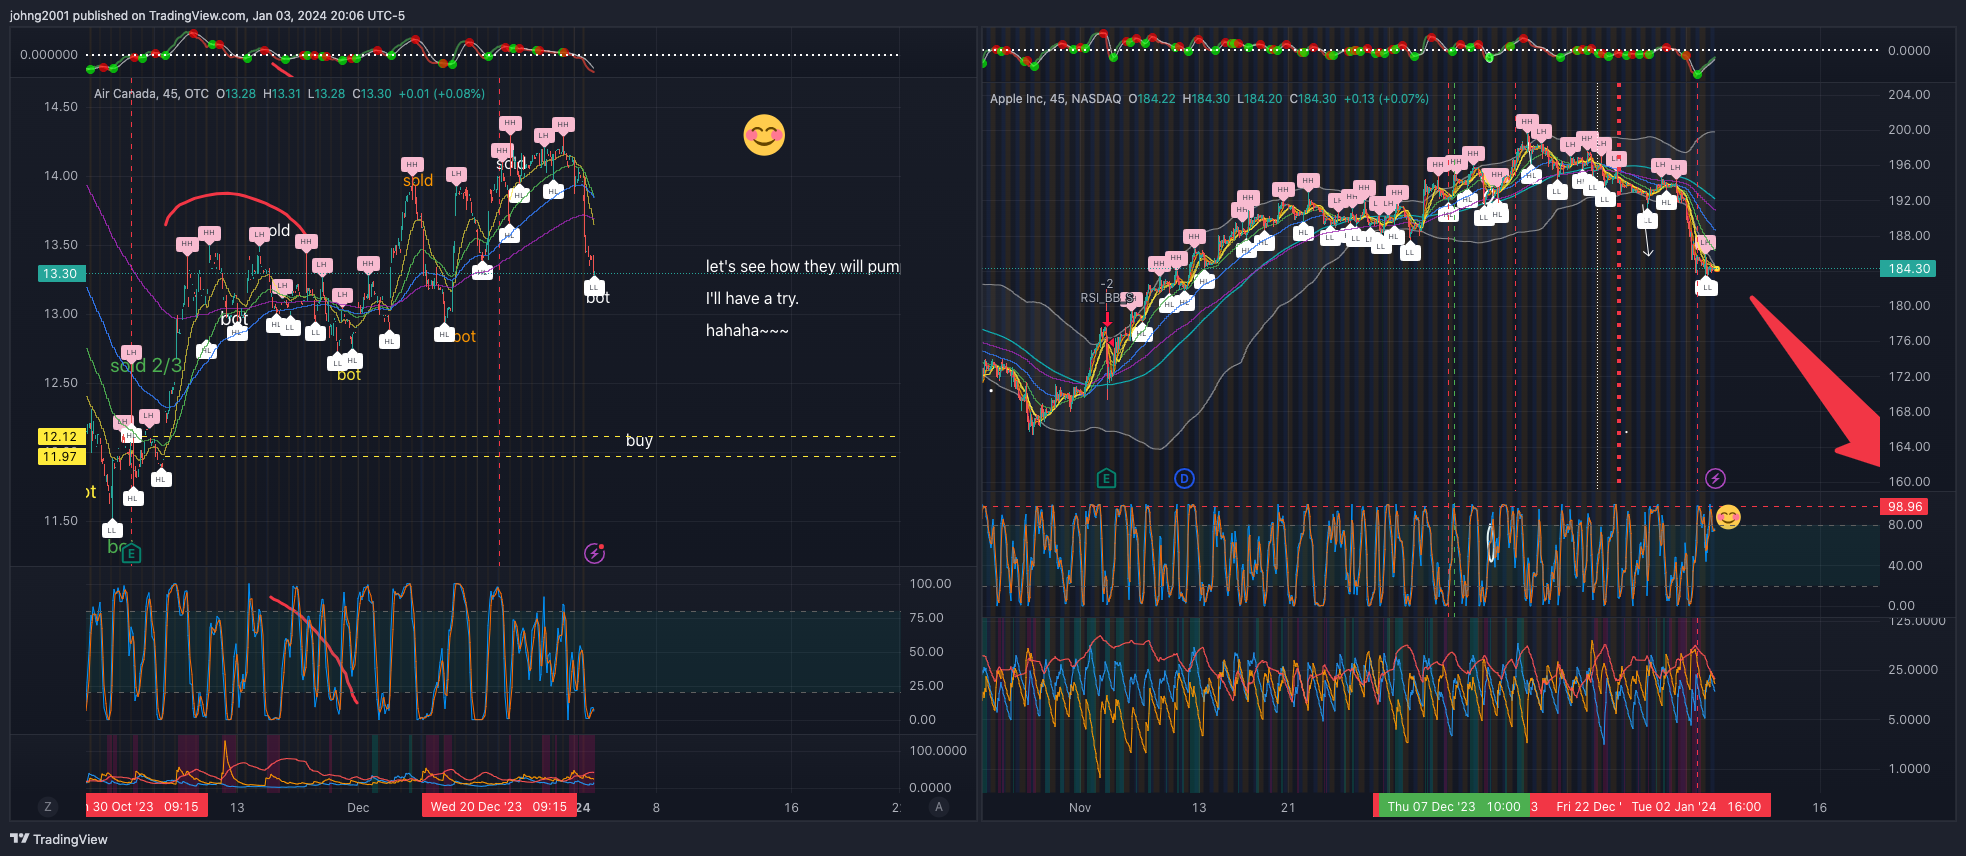Click the 'hahaha~~~' annotation text

(747, 331)
